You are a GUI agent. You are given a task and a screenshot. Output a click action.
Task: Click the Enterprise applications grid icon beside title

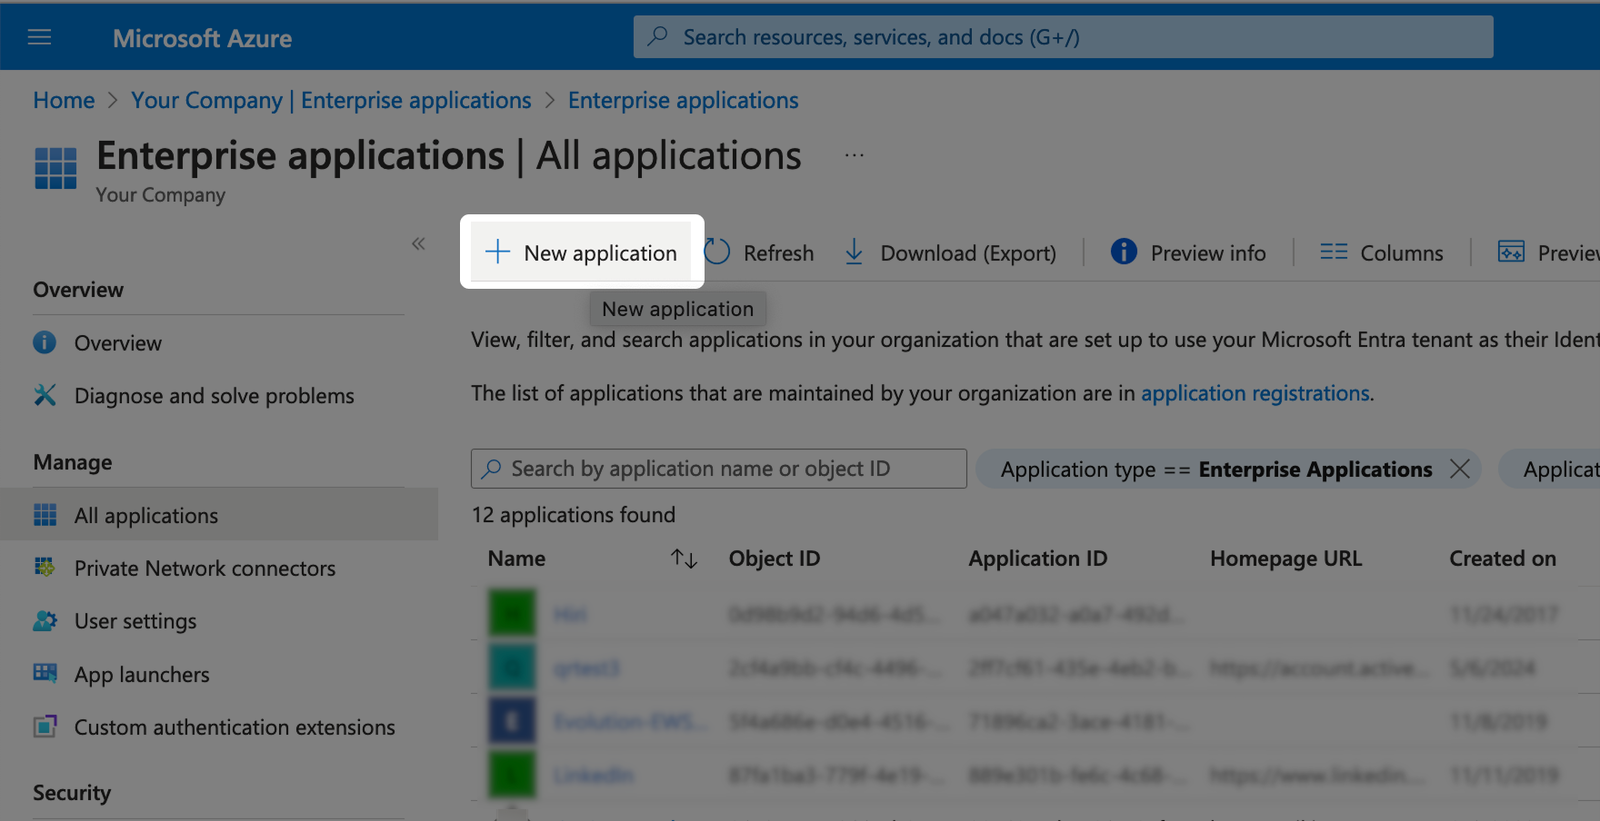(56, 168)
